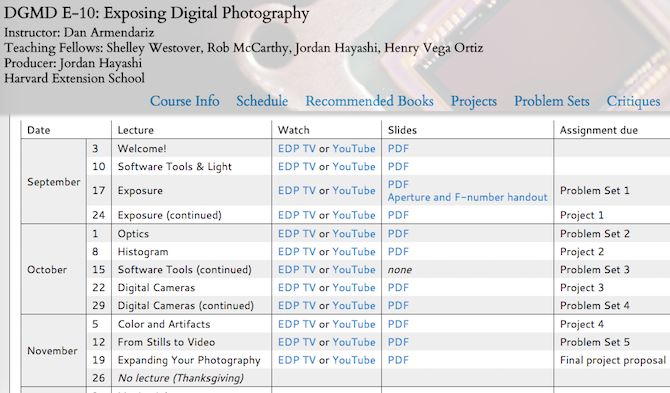This screenshot has width=670, height=393.
Task: Open PDF slides for Color and Artifacts
Action: click(x=398, y=325)
